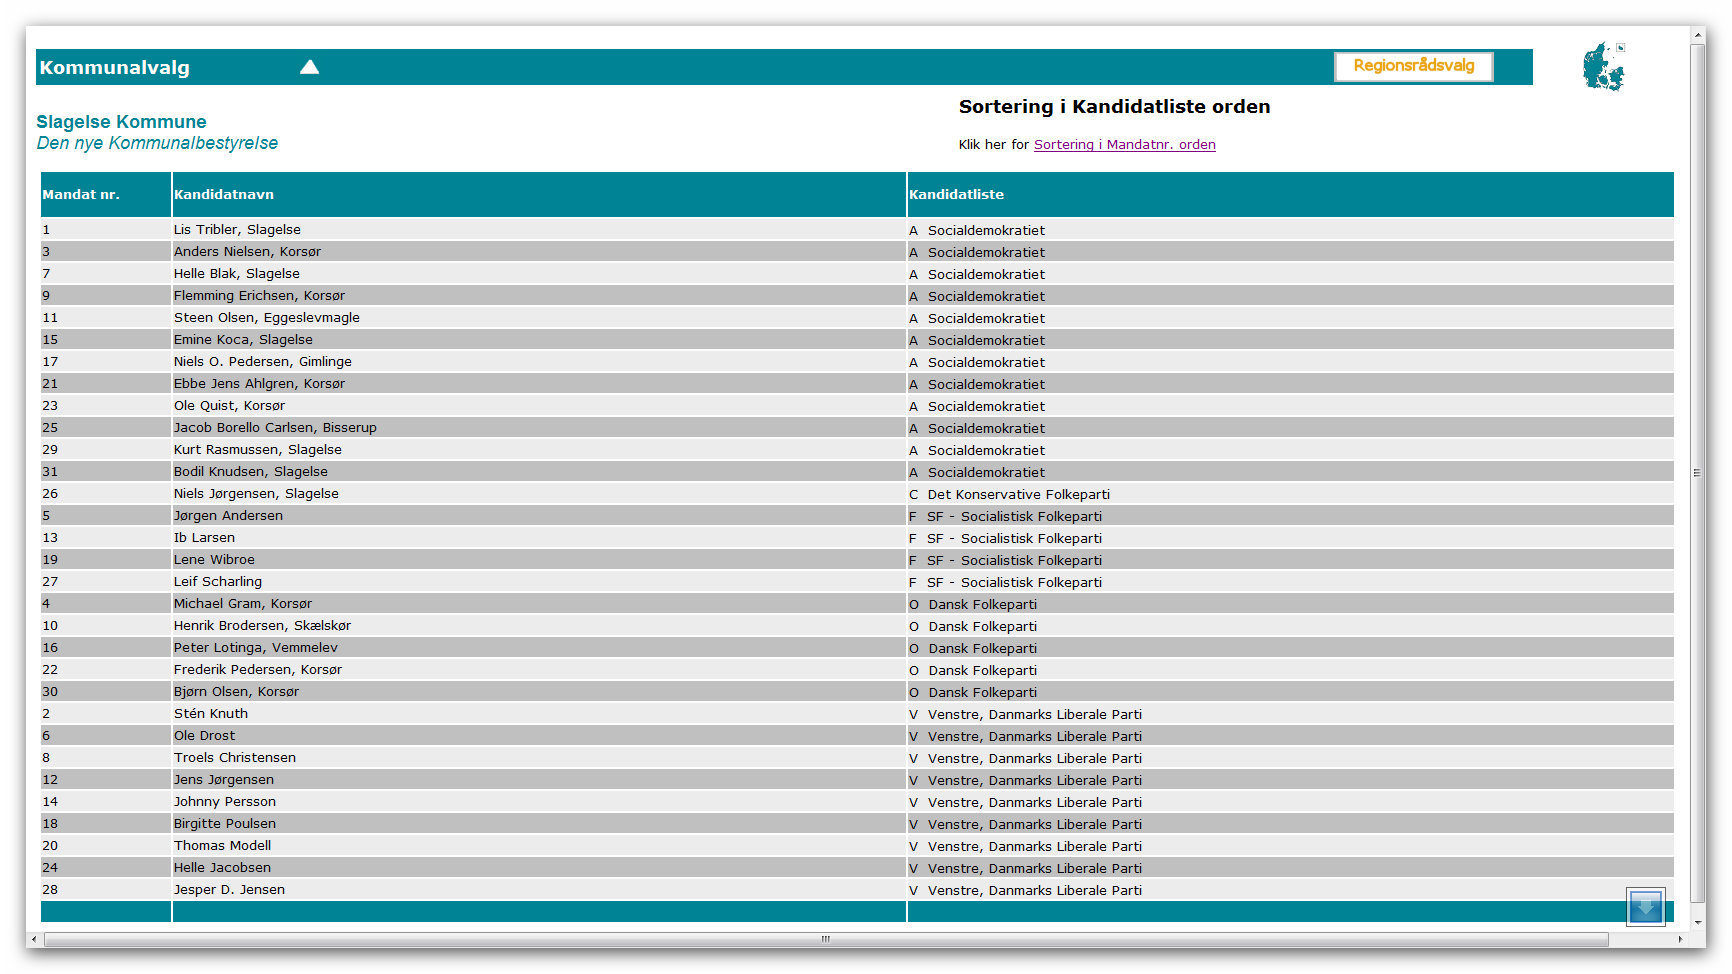Image resolution: width=1732 pixels, height=974 pixels.
Task: Open the Regionsrådsvalg button
Action: pyautogui.click(x=1413, y=66)
